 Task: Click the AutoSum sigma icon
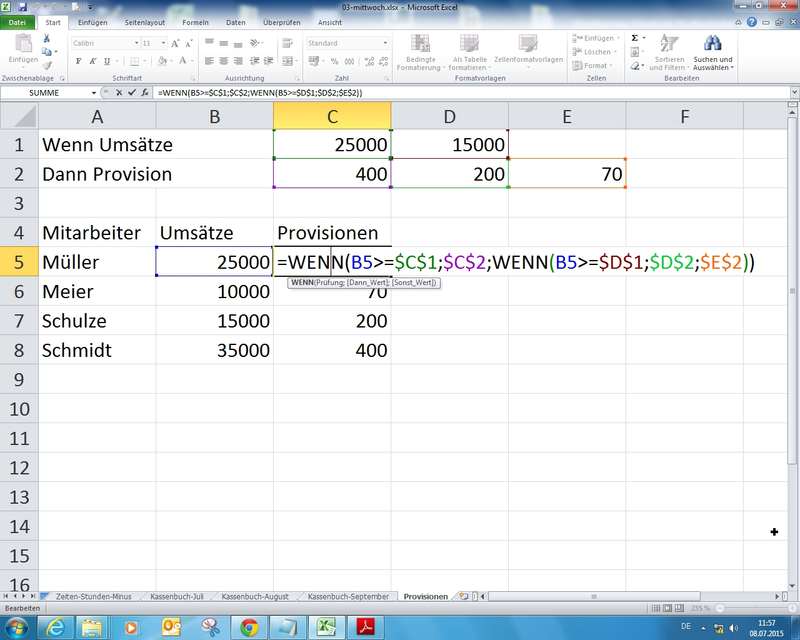pos(635,37)
